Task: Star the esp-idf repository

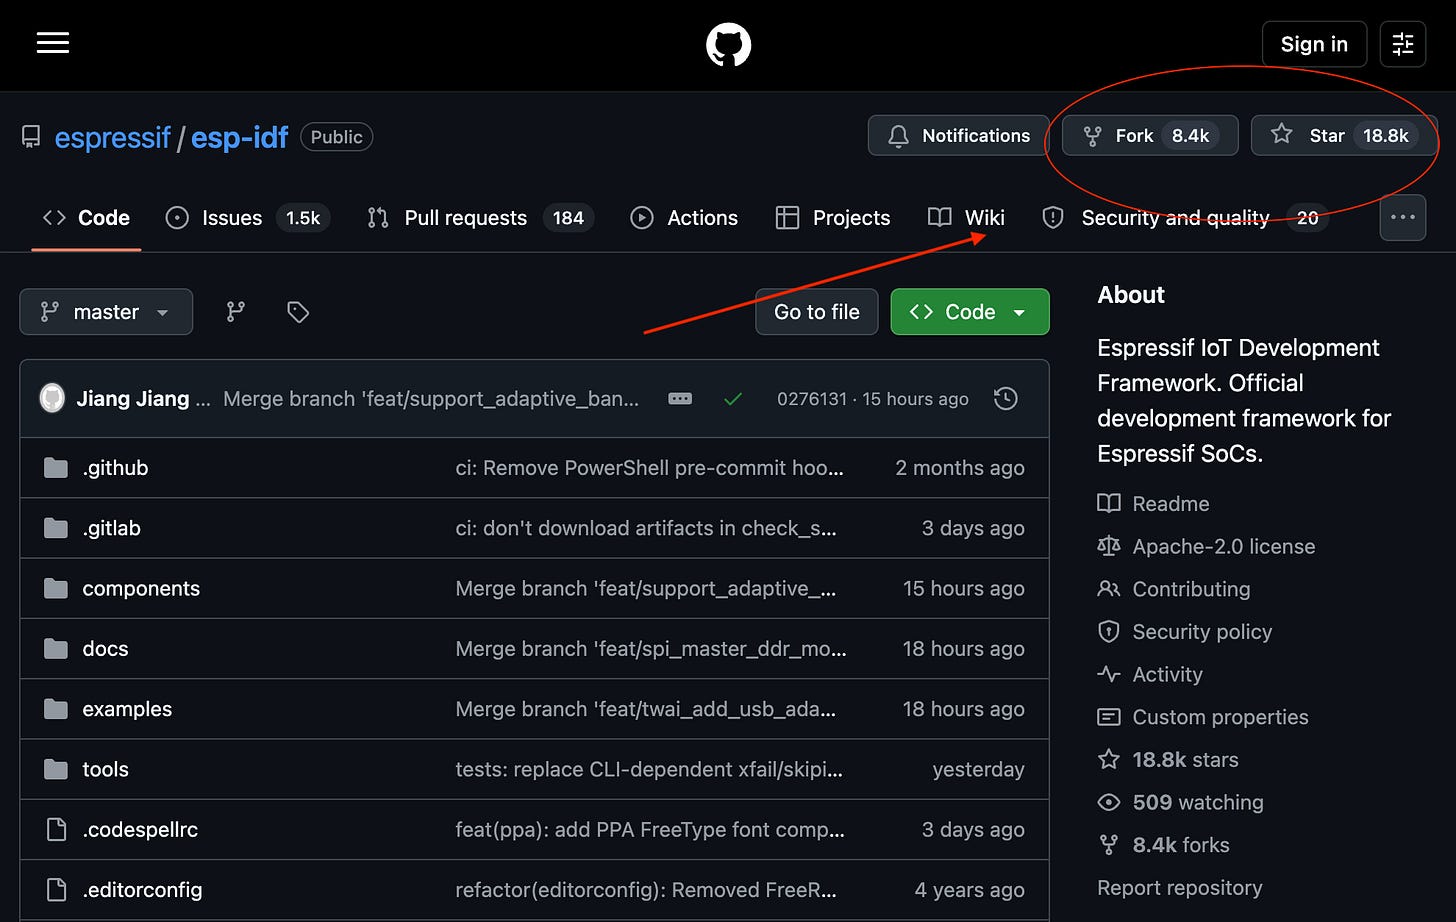Action: click(1344, 136)
